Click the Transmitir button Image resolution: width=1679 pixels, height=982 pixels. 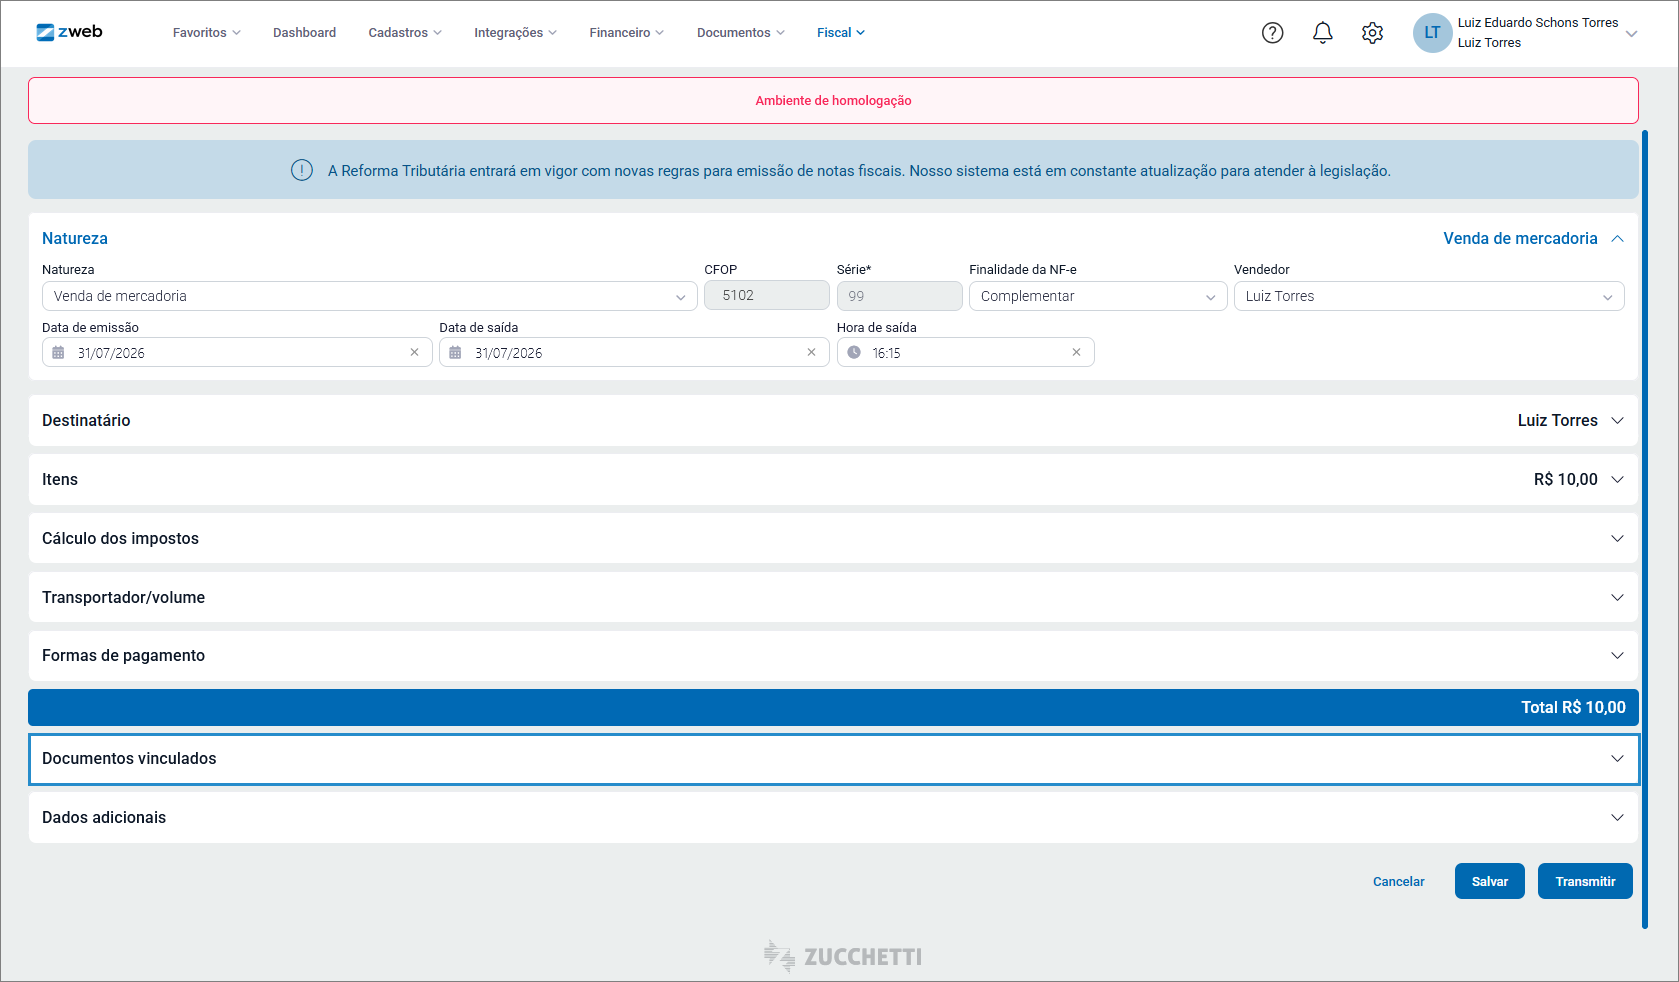point(1584,881)
